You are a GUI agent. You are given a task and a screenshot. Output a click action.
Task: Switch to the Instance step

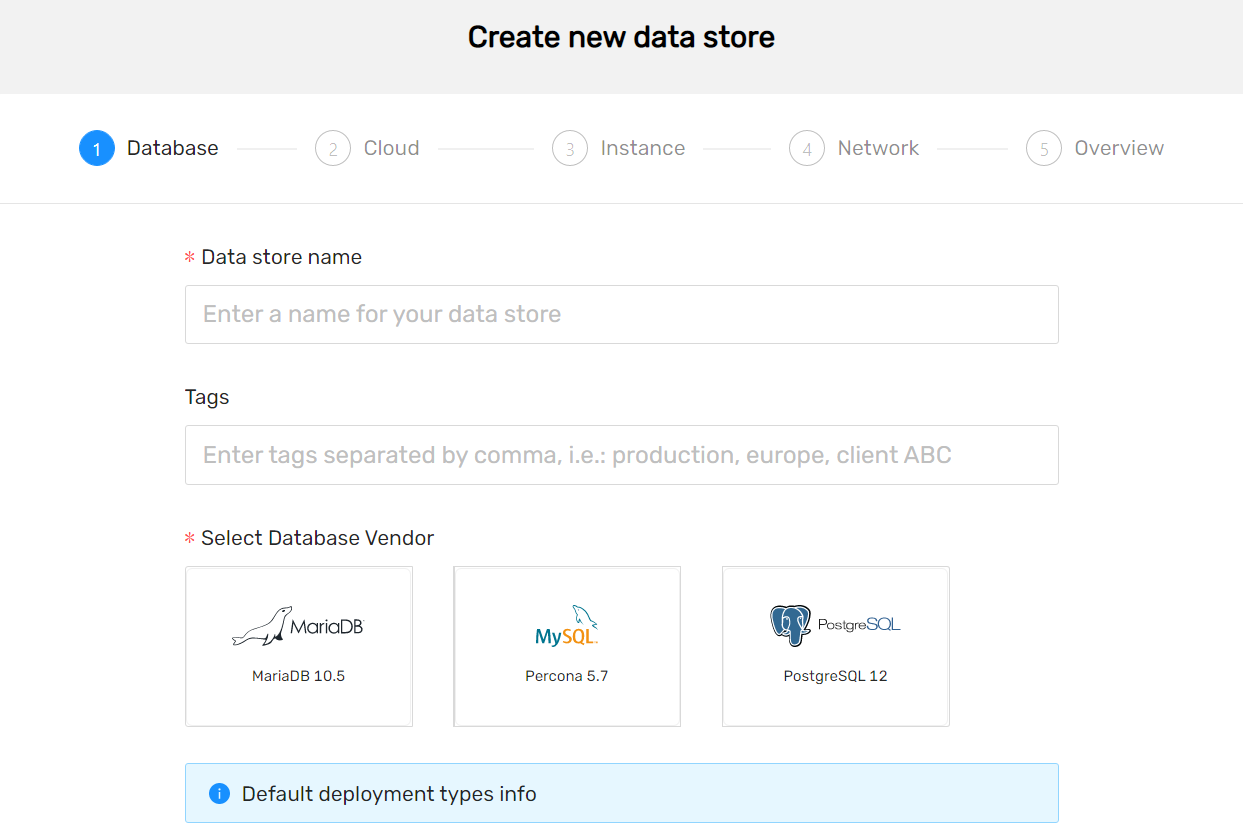643,147
